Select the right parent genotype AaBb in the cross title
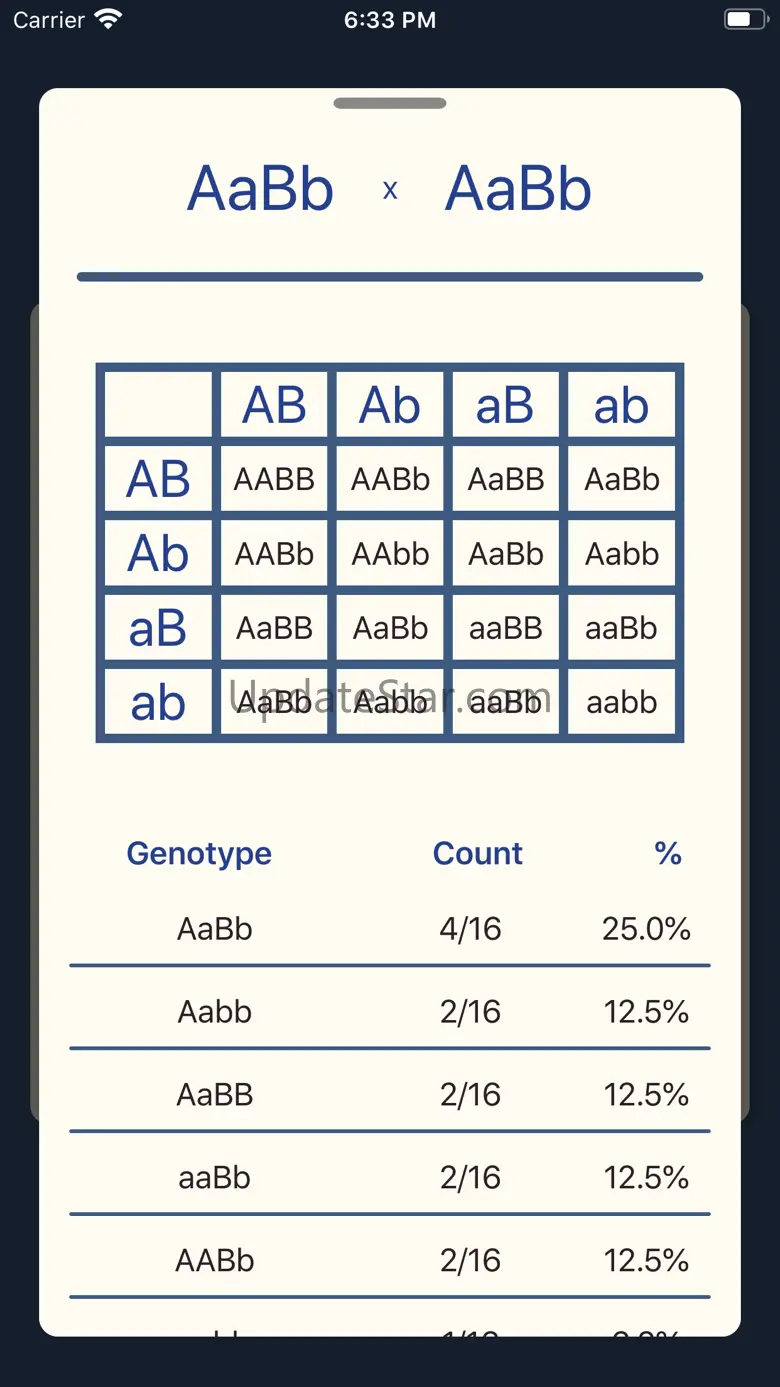780x1387 pixels. point(518,189)
